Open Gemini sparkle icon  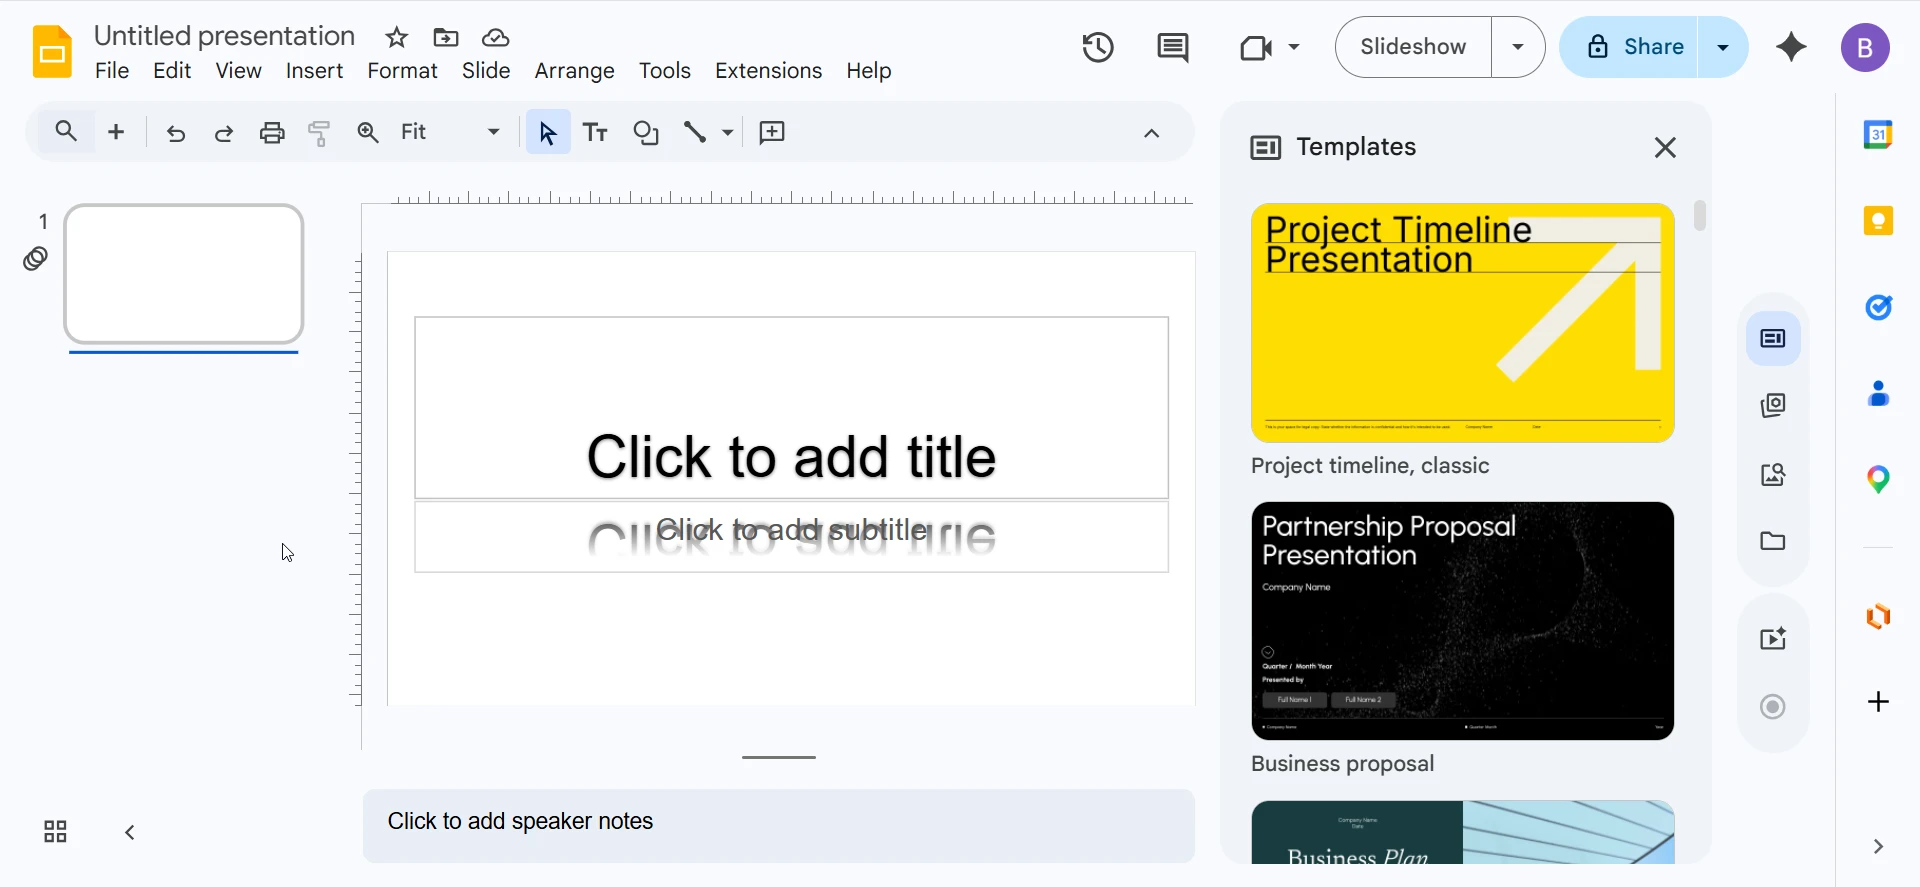(x=1791, y=47)
